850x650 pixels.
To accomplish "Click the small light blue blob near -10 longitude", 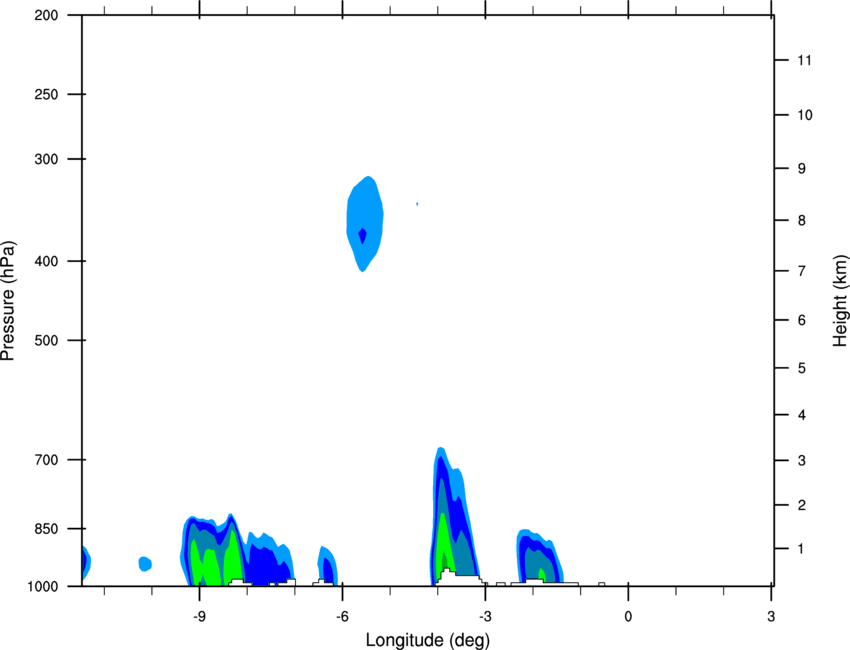I will 145,564.
